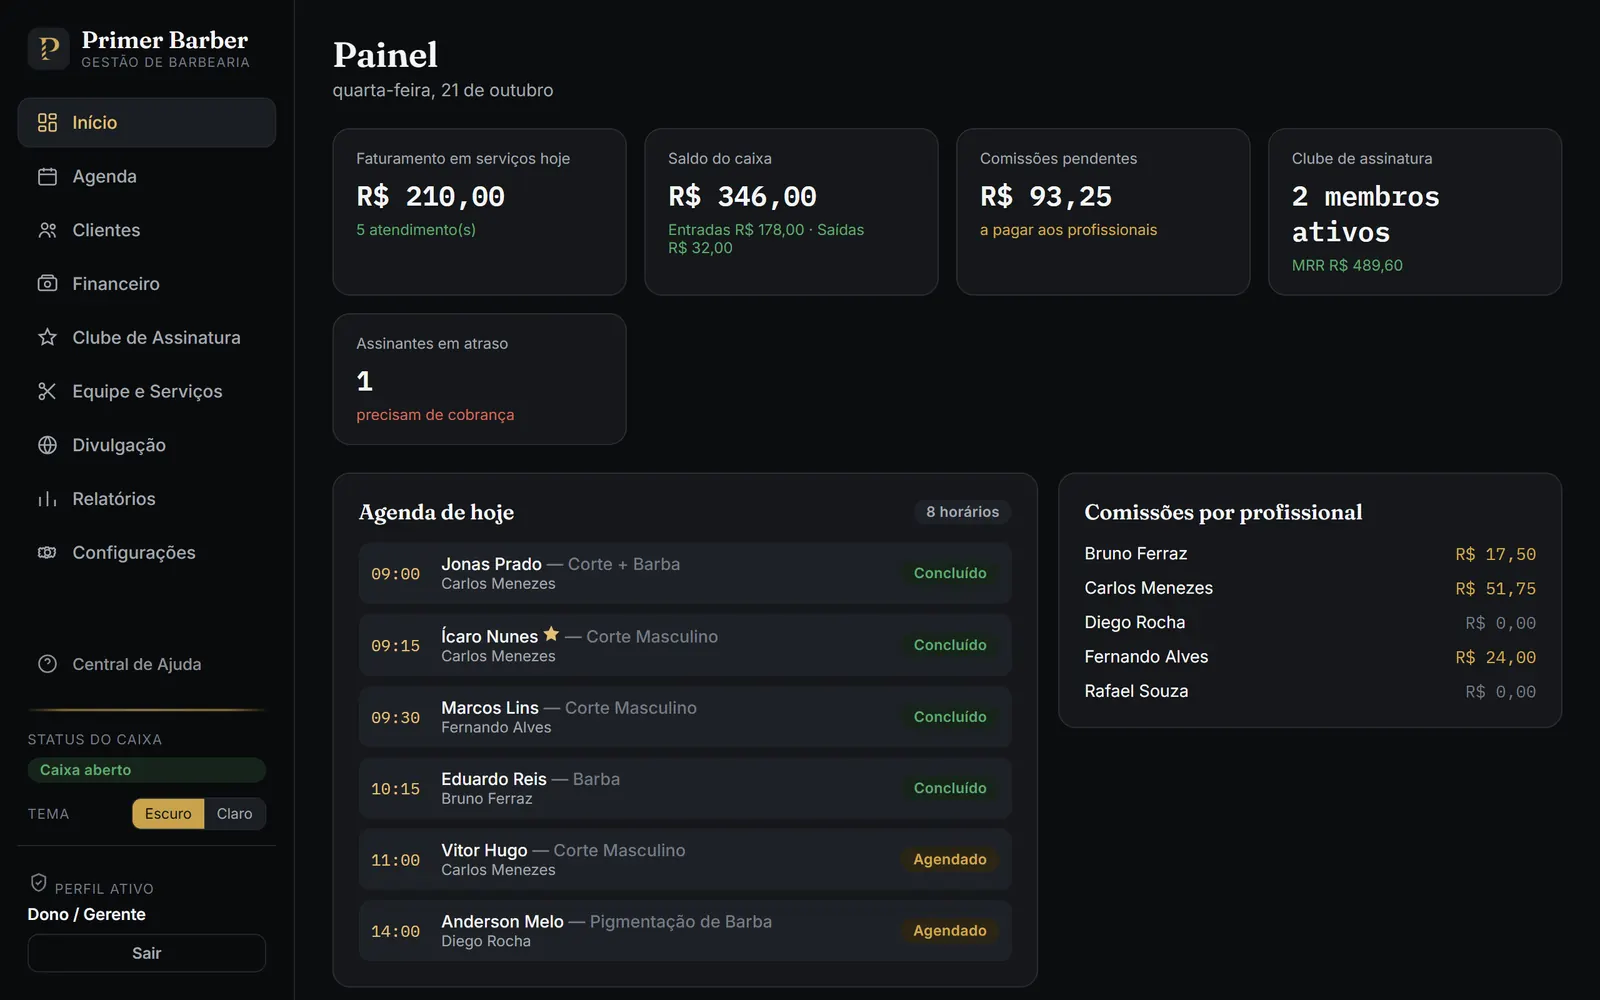Screen dimensions: 1600x1000
Task: Click Agendado status for Vitor Hugo
Action: (950, 860)
